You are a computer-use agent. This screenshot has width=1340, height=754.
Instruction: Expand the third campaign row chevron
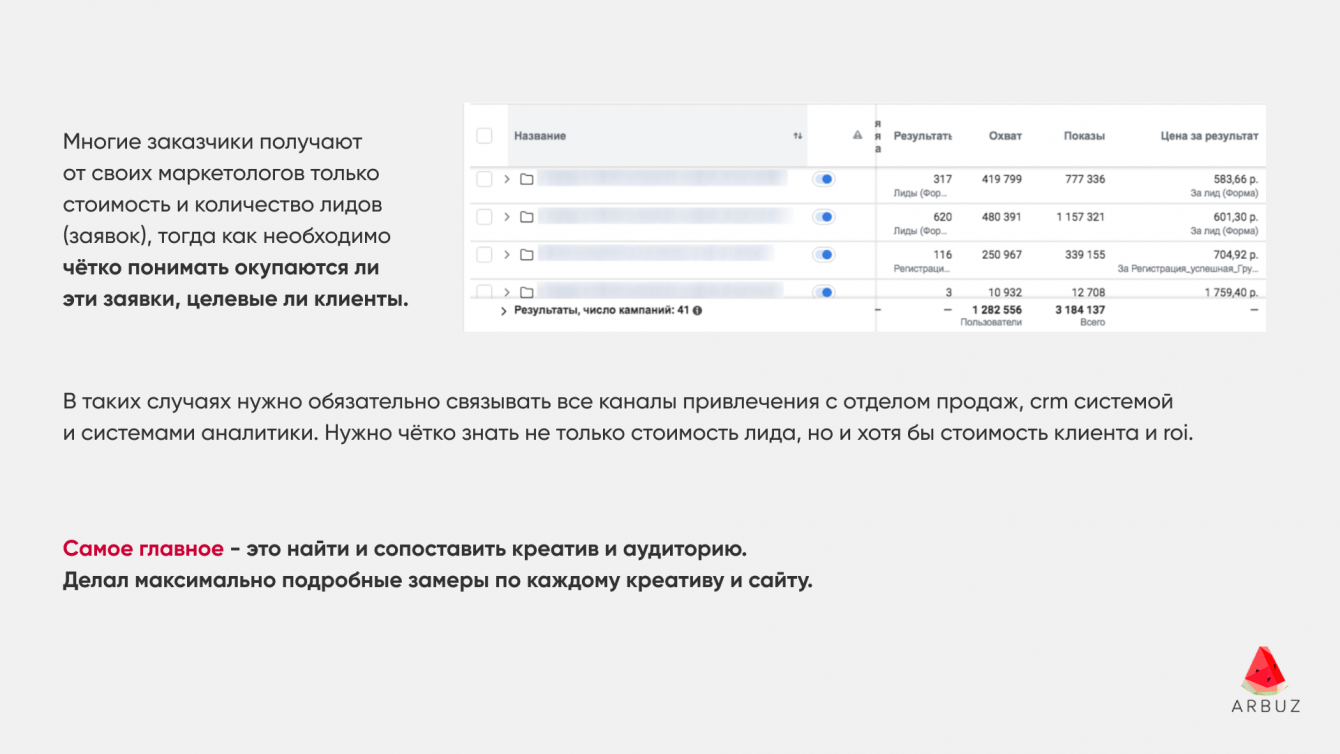click(x=507, y=255)
